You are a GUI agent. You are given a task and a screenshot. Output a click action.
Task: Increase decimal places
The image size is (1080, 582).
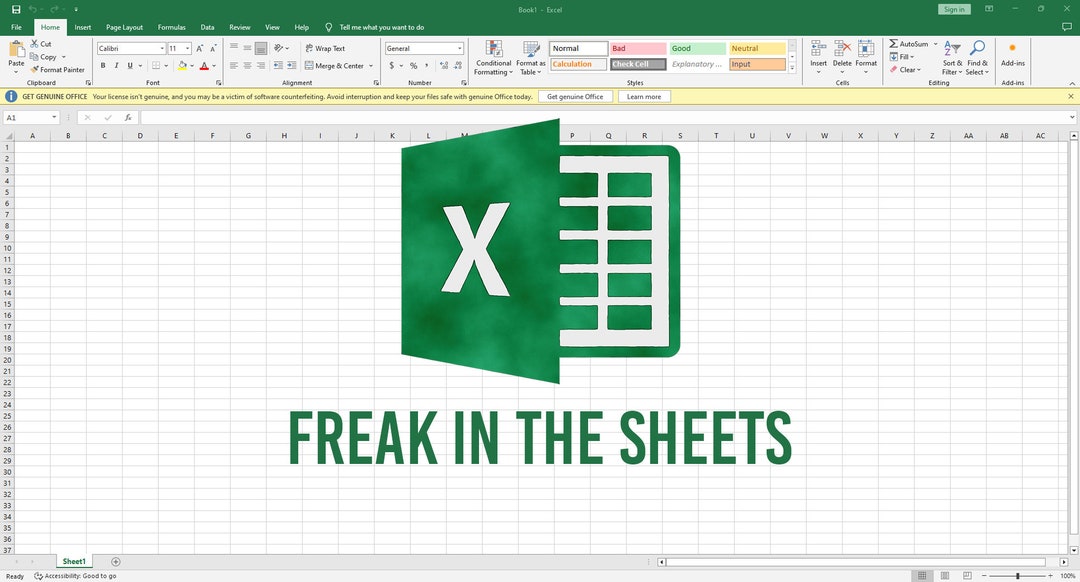click(x=444, y=65)
